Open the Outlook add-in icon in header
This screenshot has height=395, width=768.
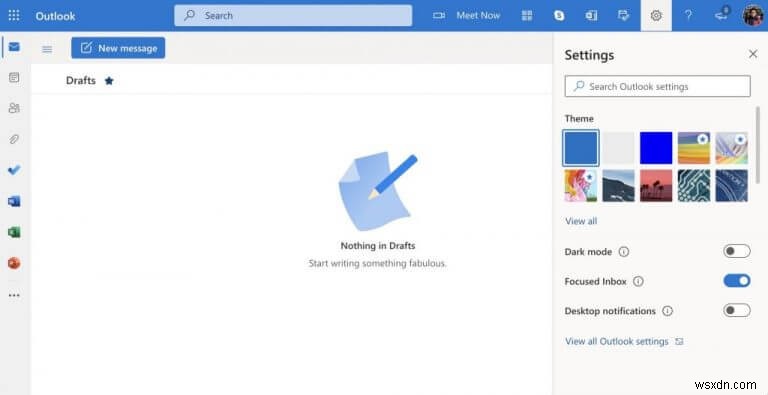coord(591,16)
